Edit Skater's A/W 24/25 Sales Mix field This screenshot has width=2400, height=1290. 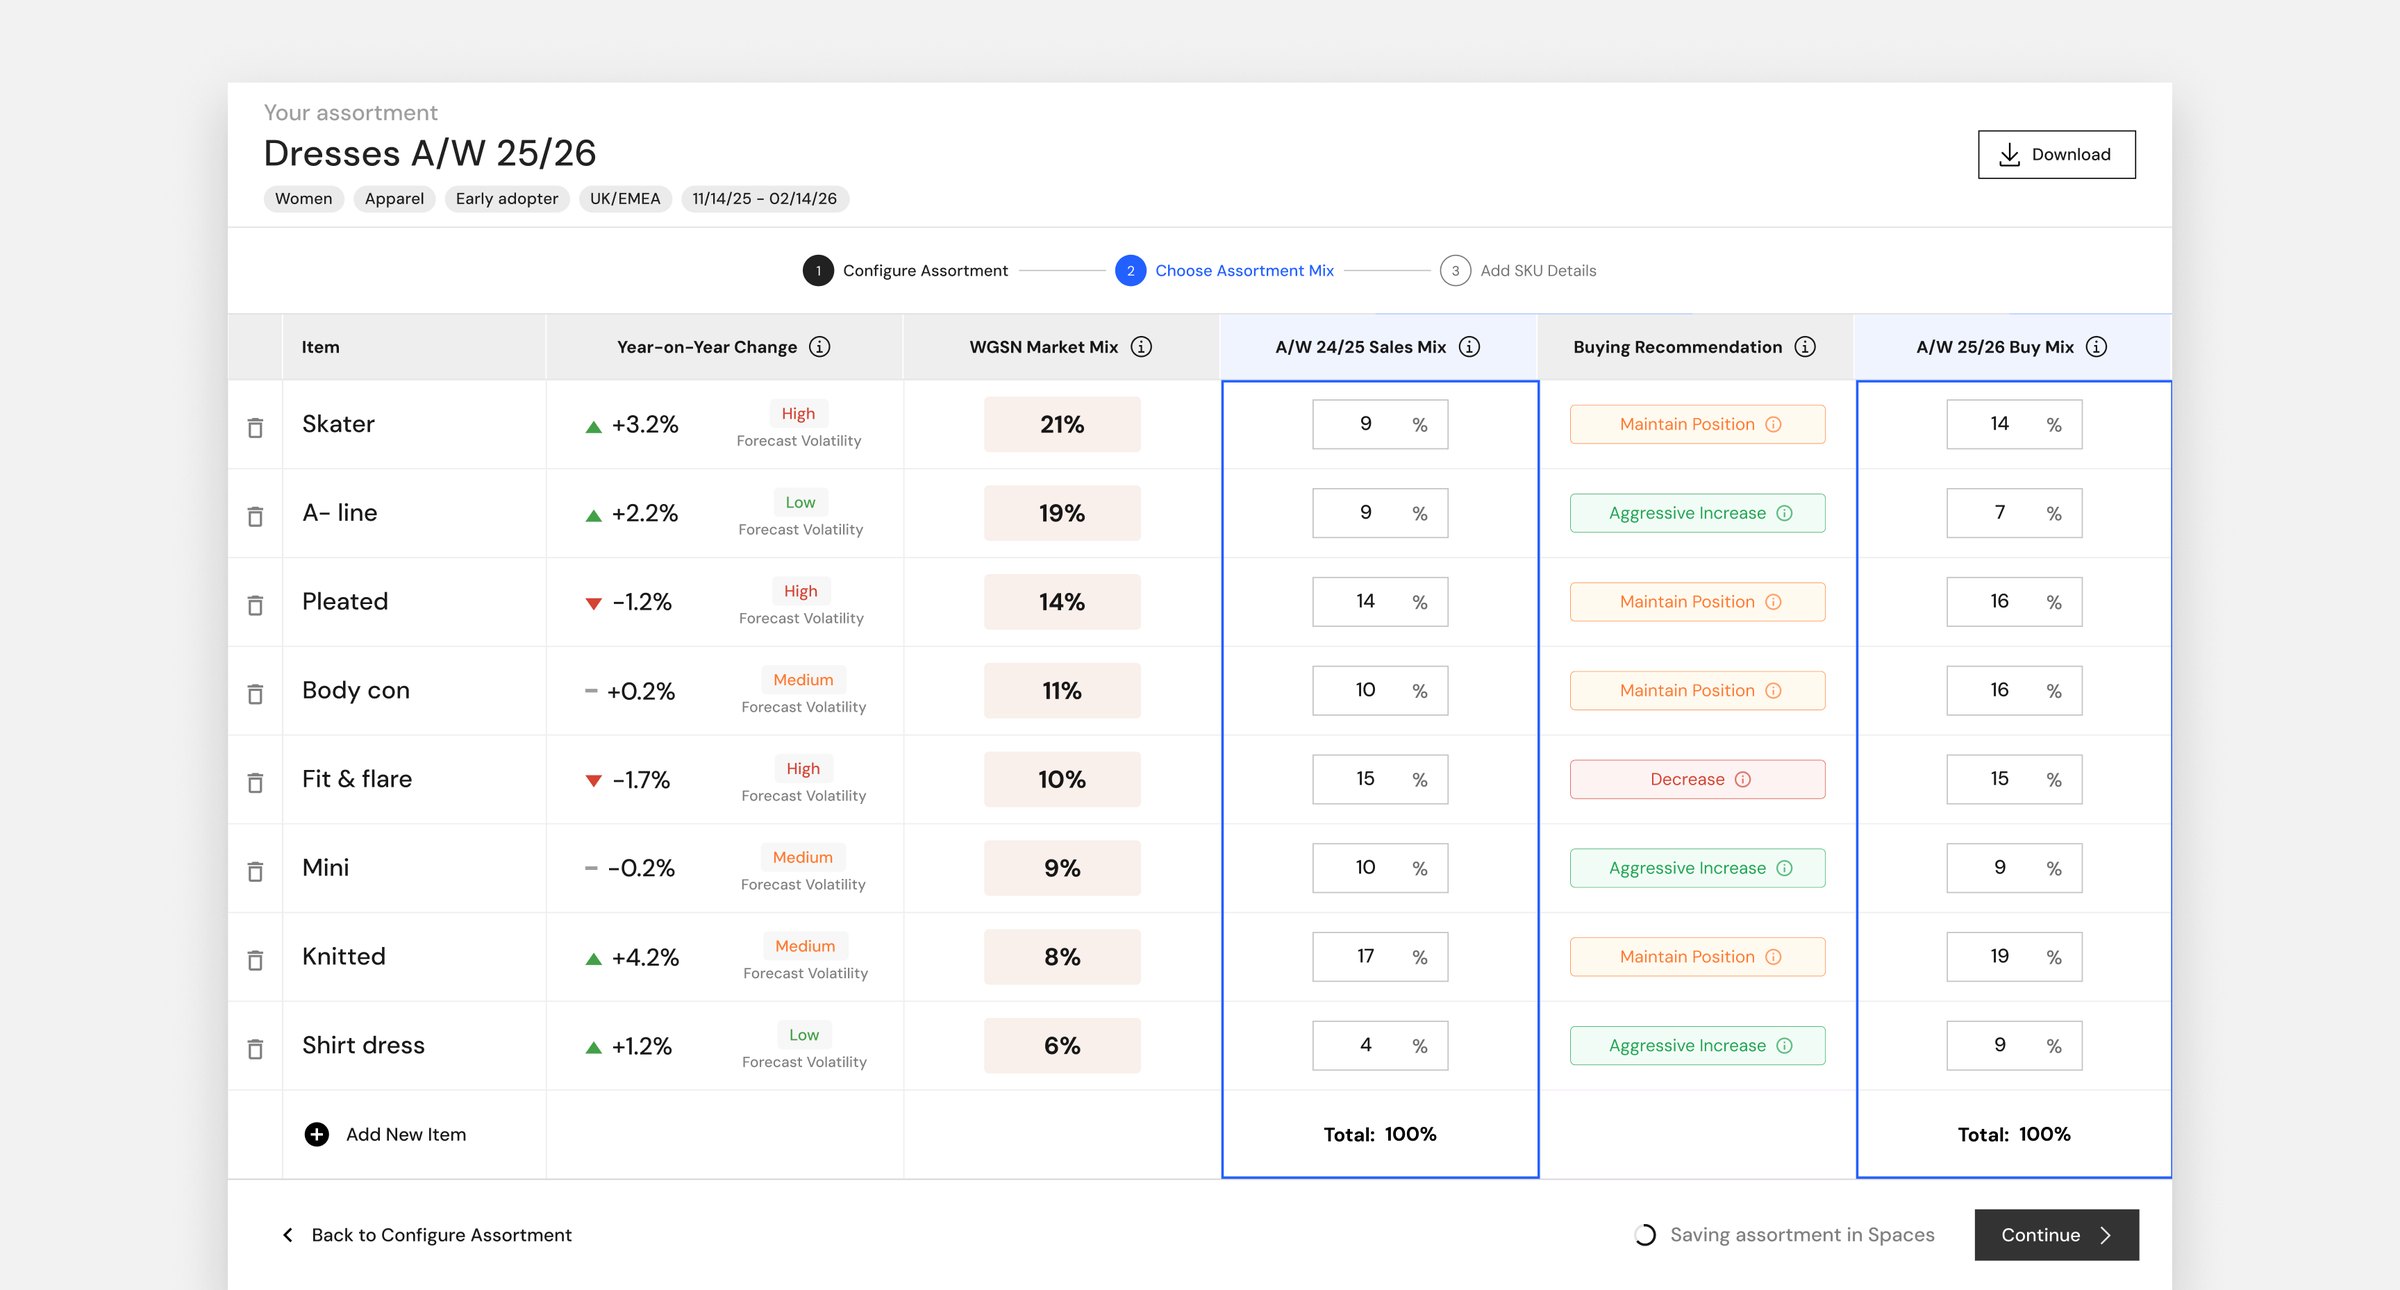point(1380,424)
